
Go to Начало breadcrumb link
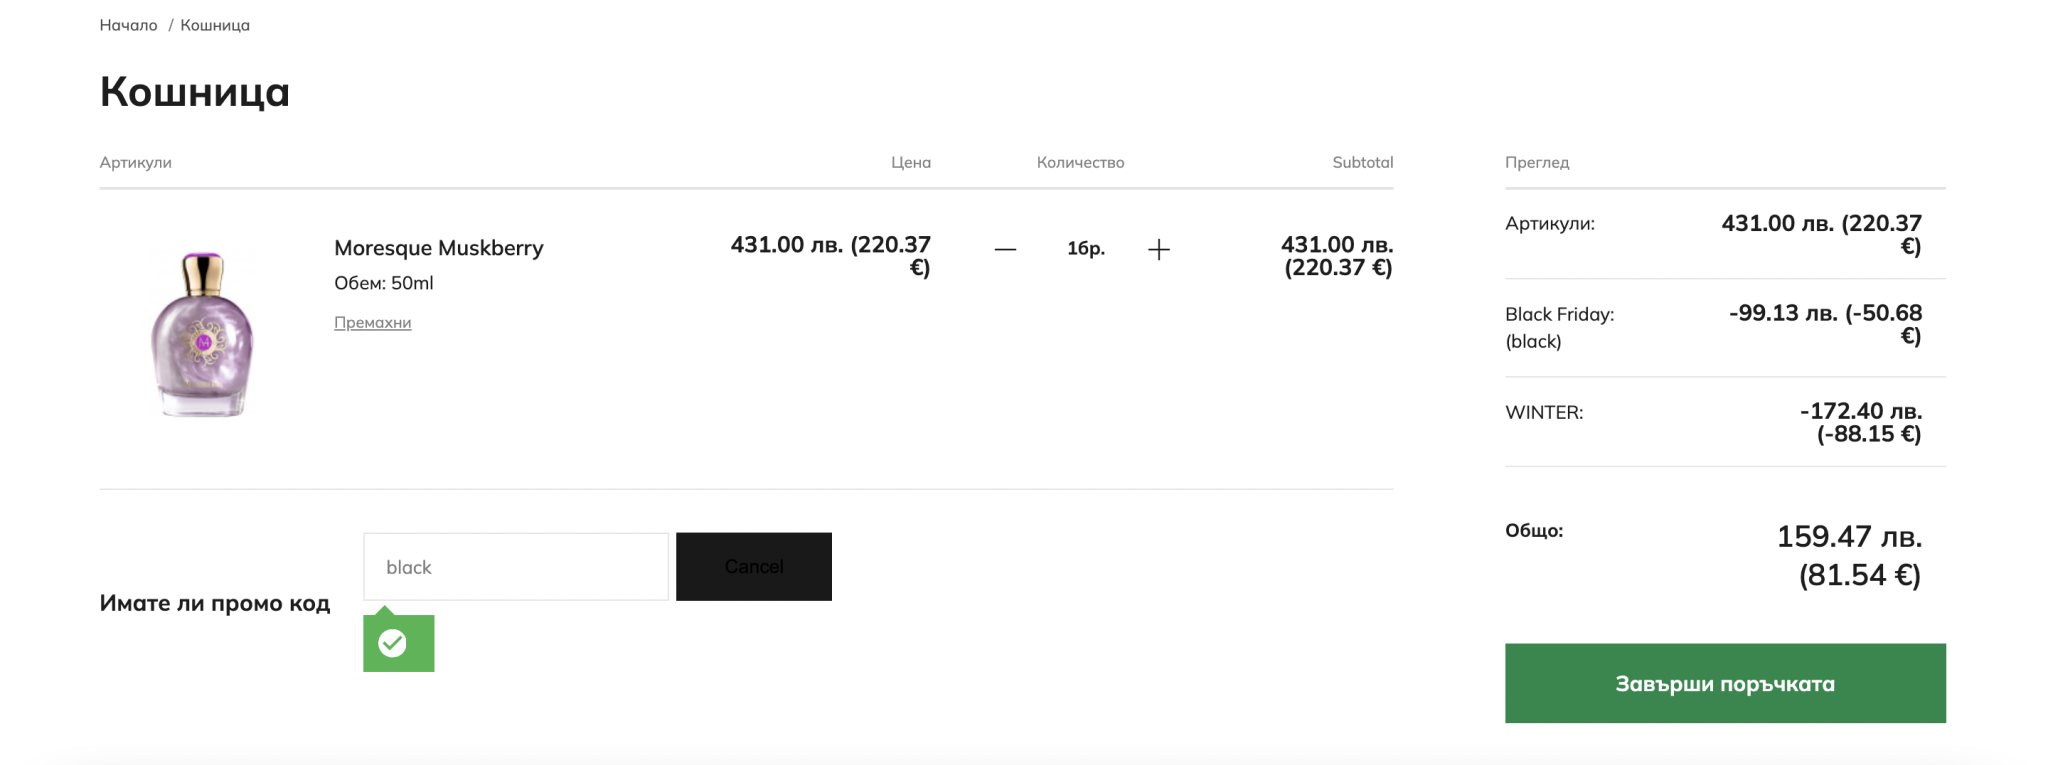tap(128, 25)
